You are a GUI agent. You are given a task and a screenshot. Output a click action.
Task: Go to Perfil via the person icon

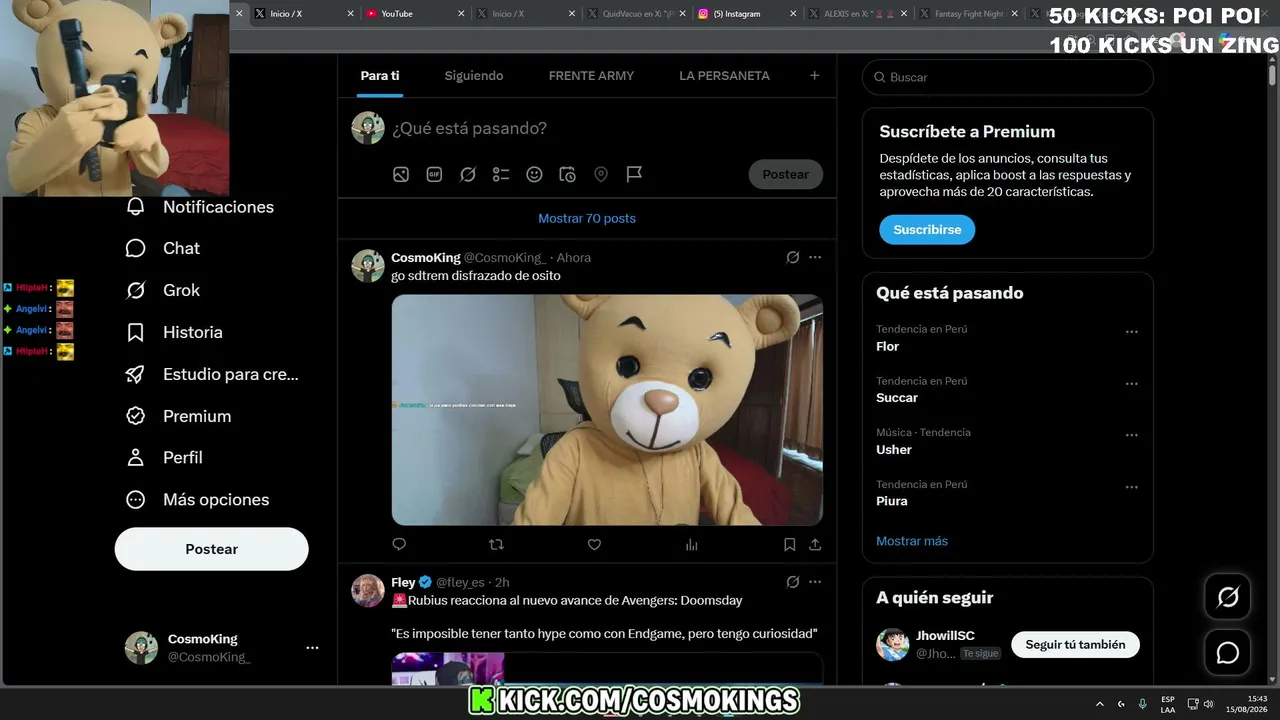tap(136, 457)
